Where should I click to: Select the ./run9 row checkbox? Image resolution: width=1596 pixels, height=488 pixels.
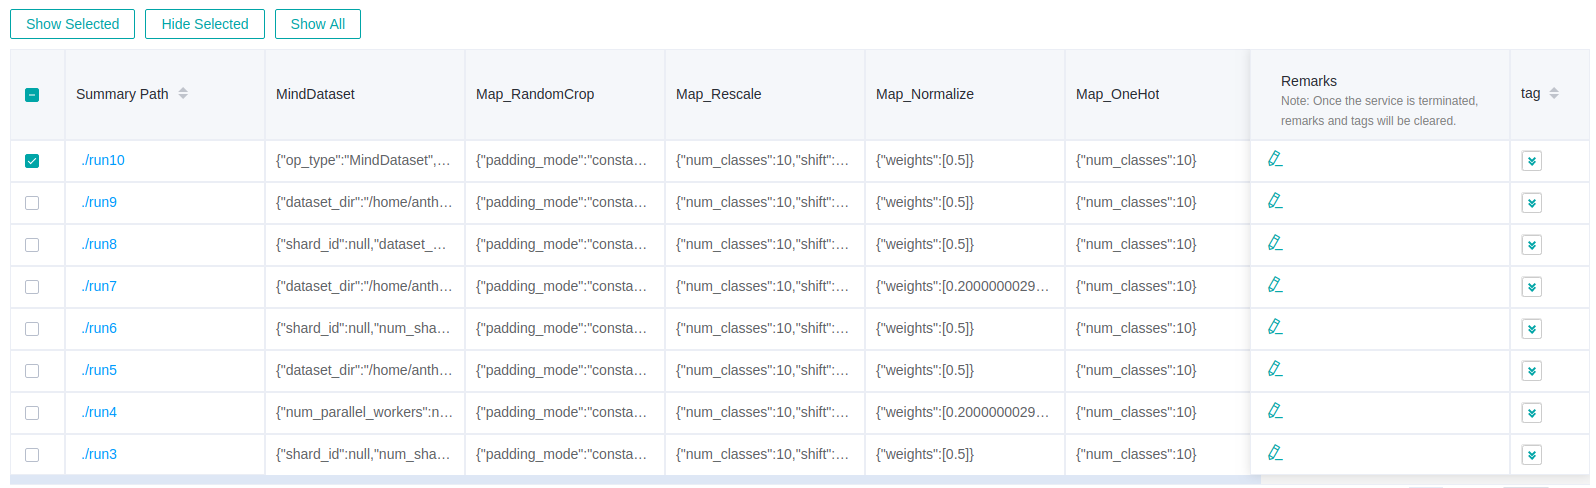click(x=32, y=203)
